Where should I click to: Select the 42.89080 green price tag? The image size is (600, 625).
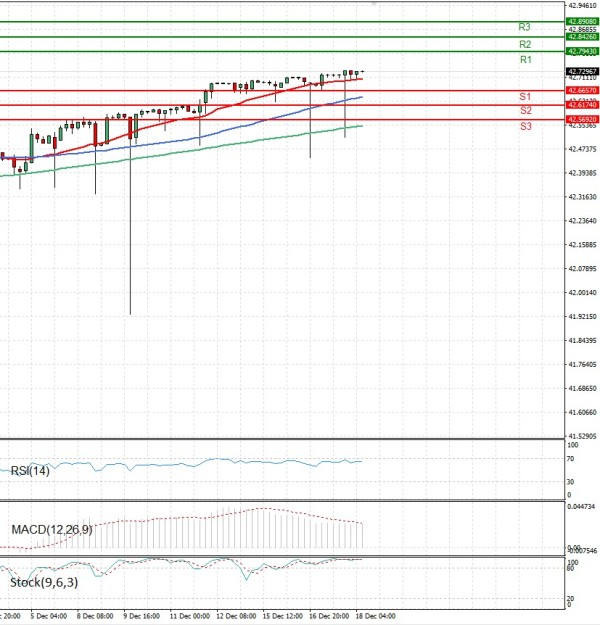point(582,21)
